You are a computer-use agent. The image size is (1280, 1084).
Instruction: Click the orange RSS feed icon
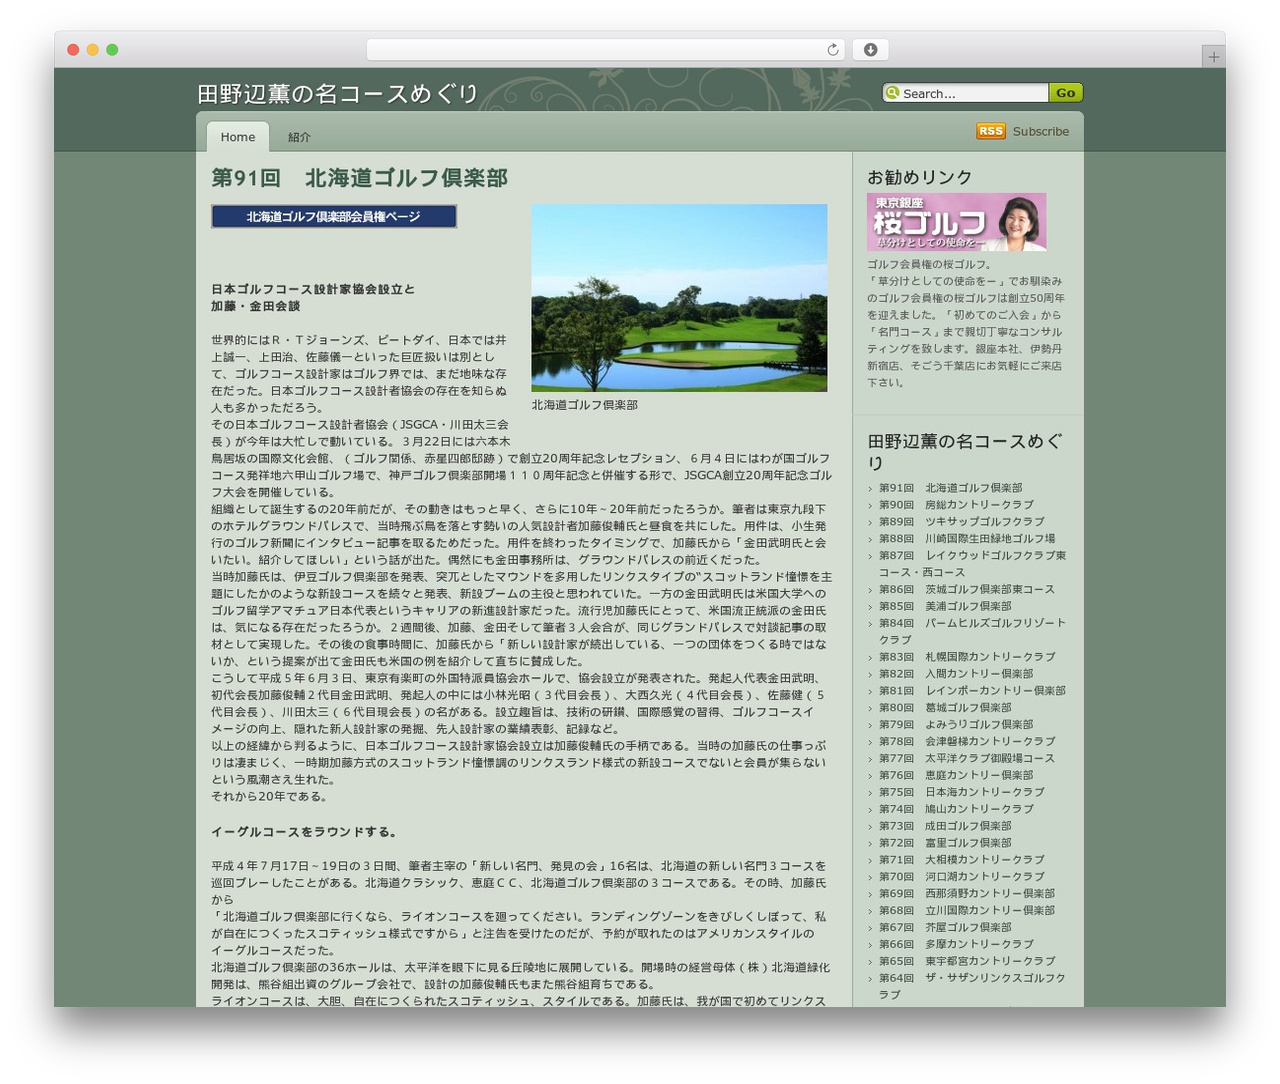pos(991,131)
